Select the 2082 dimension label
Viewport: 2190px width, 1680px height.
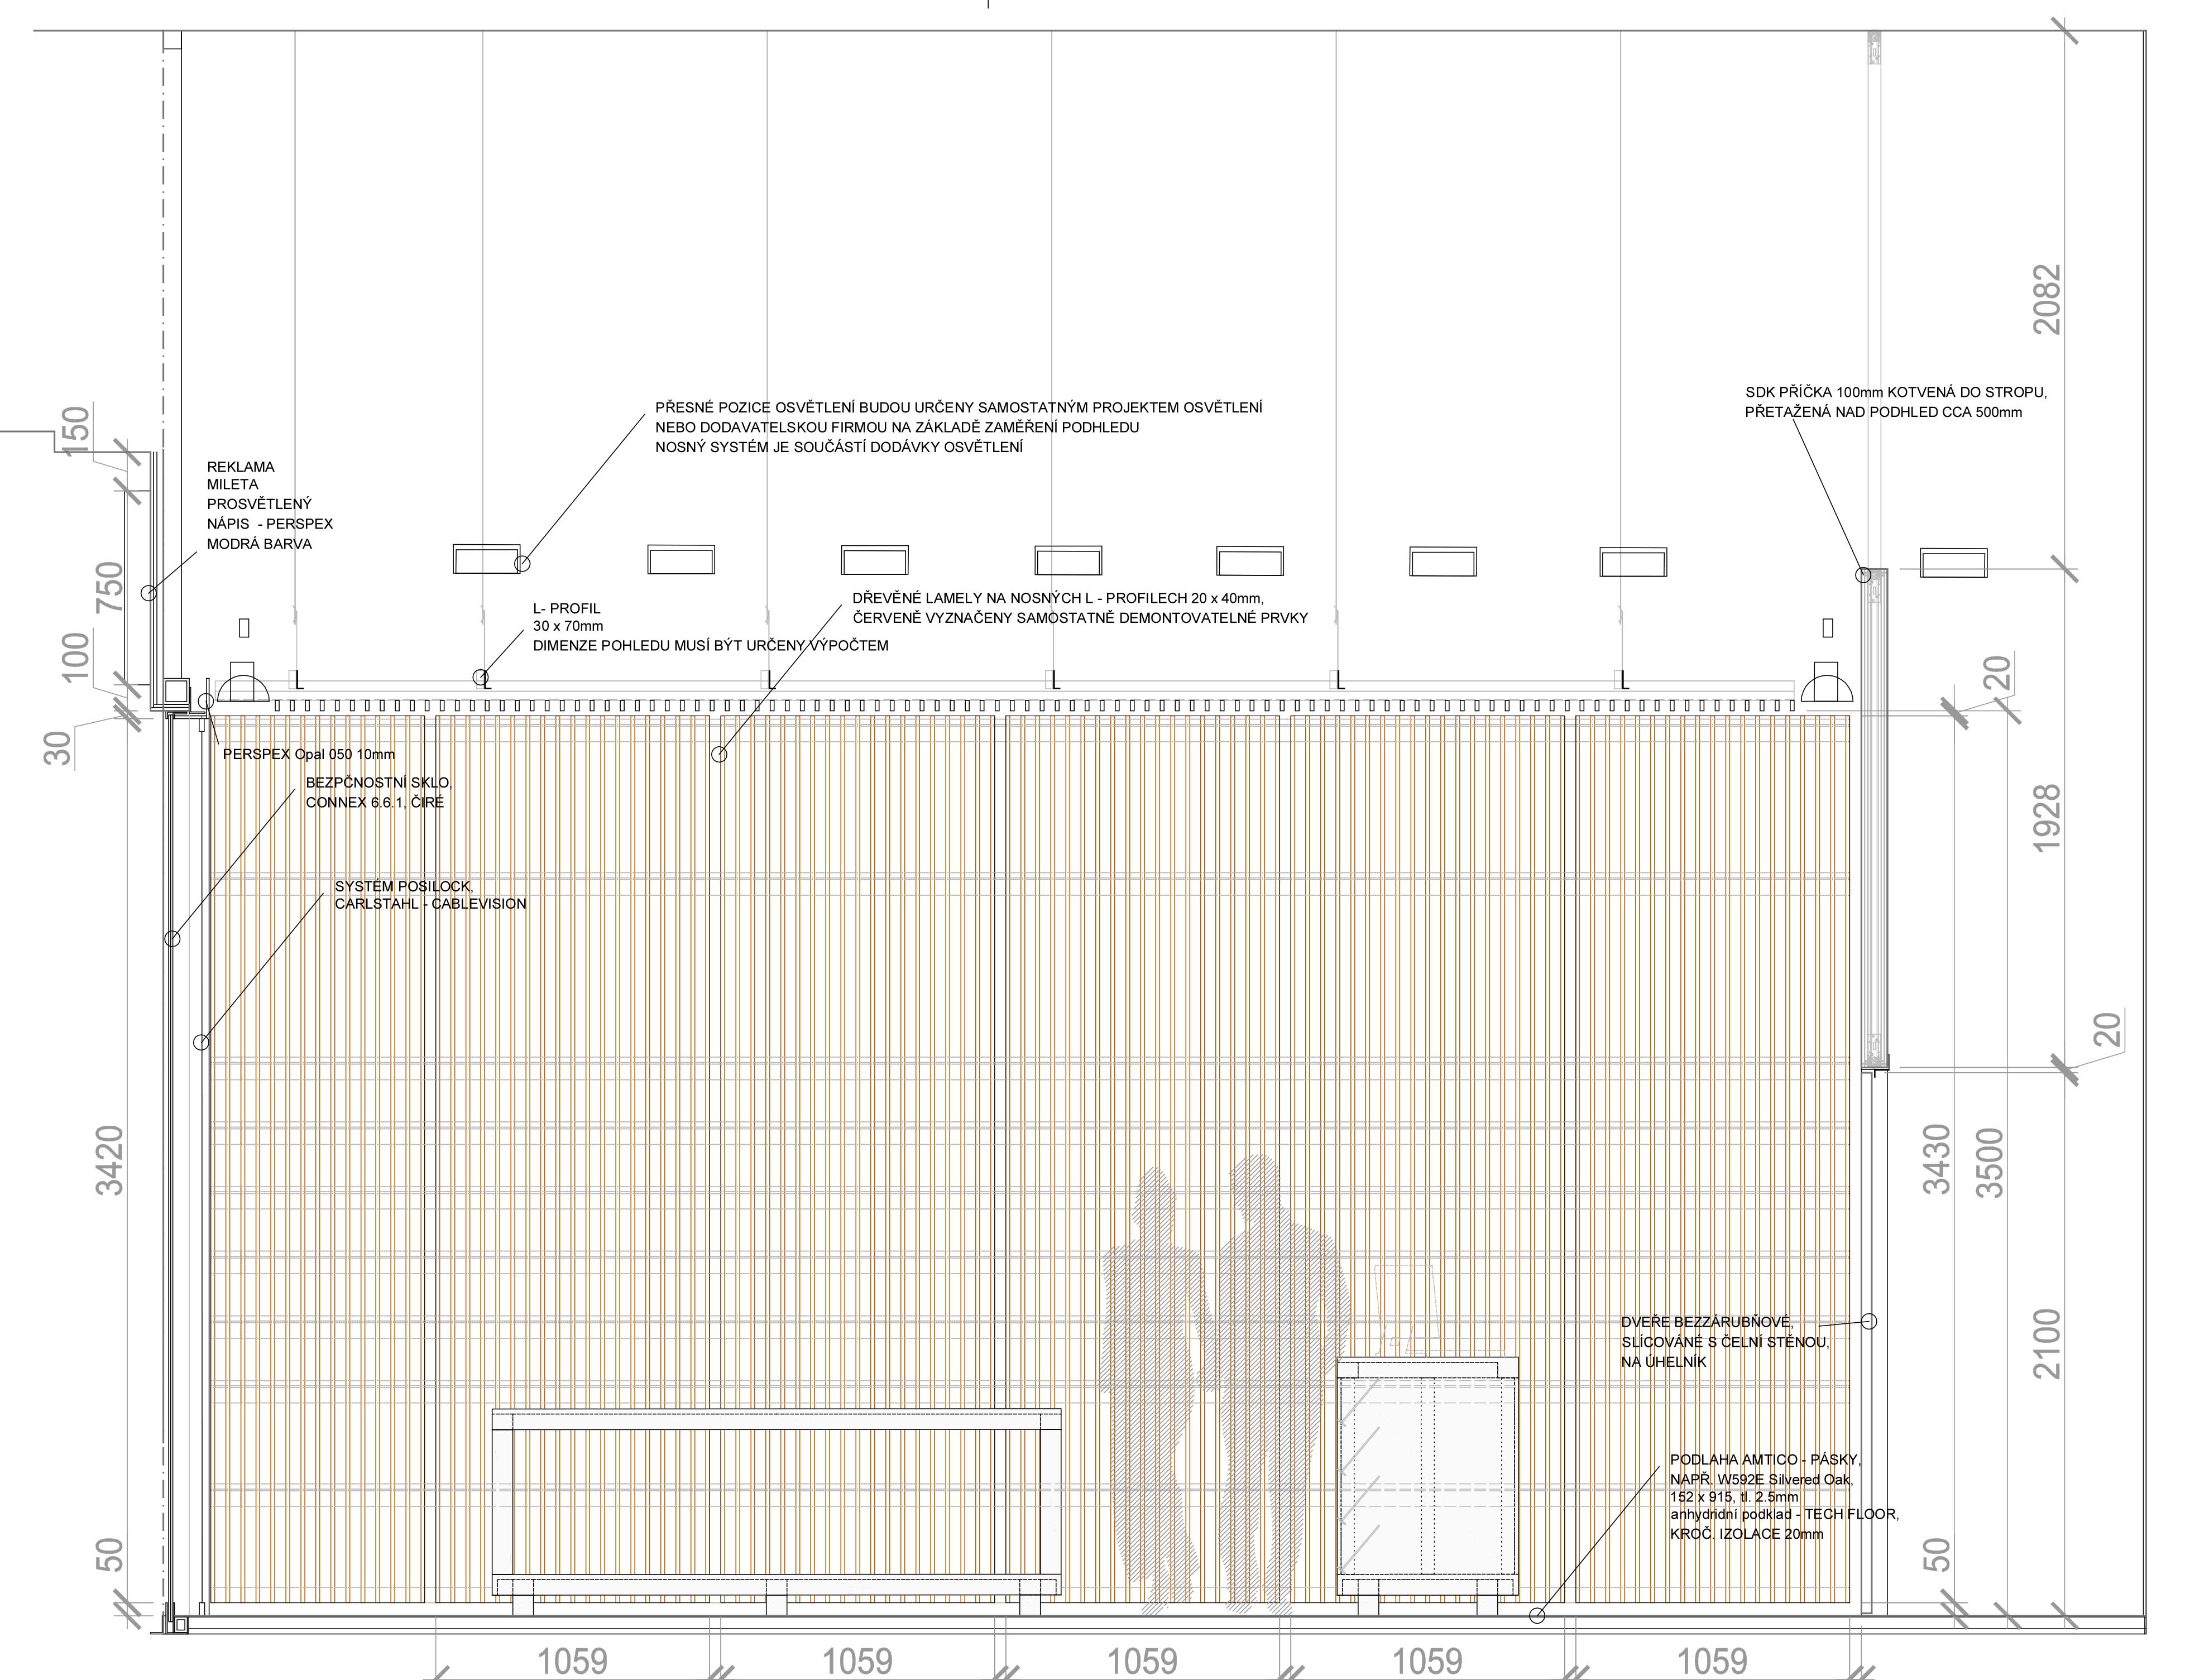pyautogui.click(x=2048, y=299)
